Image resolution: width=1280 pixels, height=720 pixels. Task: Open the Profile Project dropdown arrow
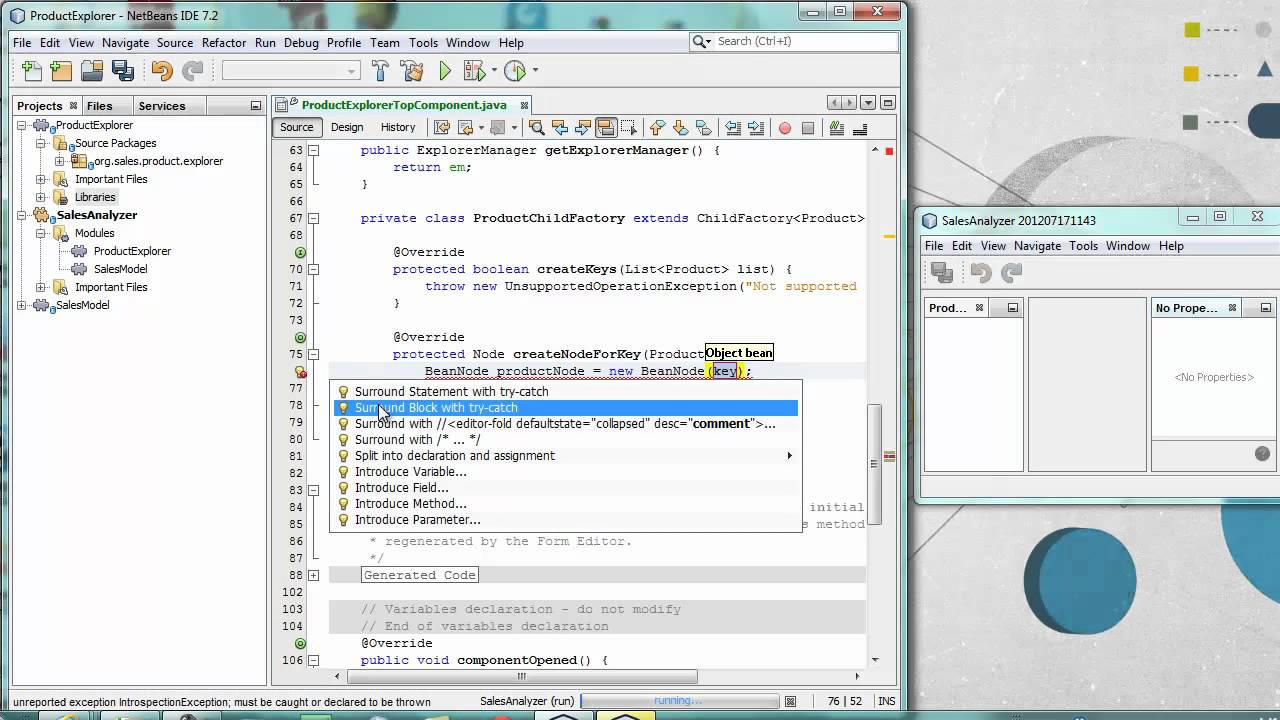(535, 71)
